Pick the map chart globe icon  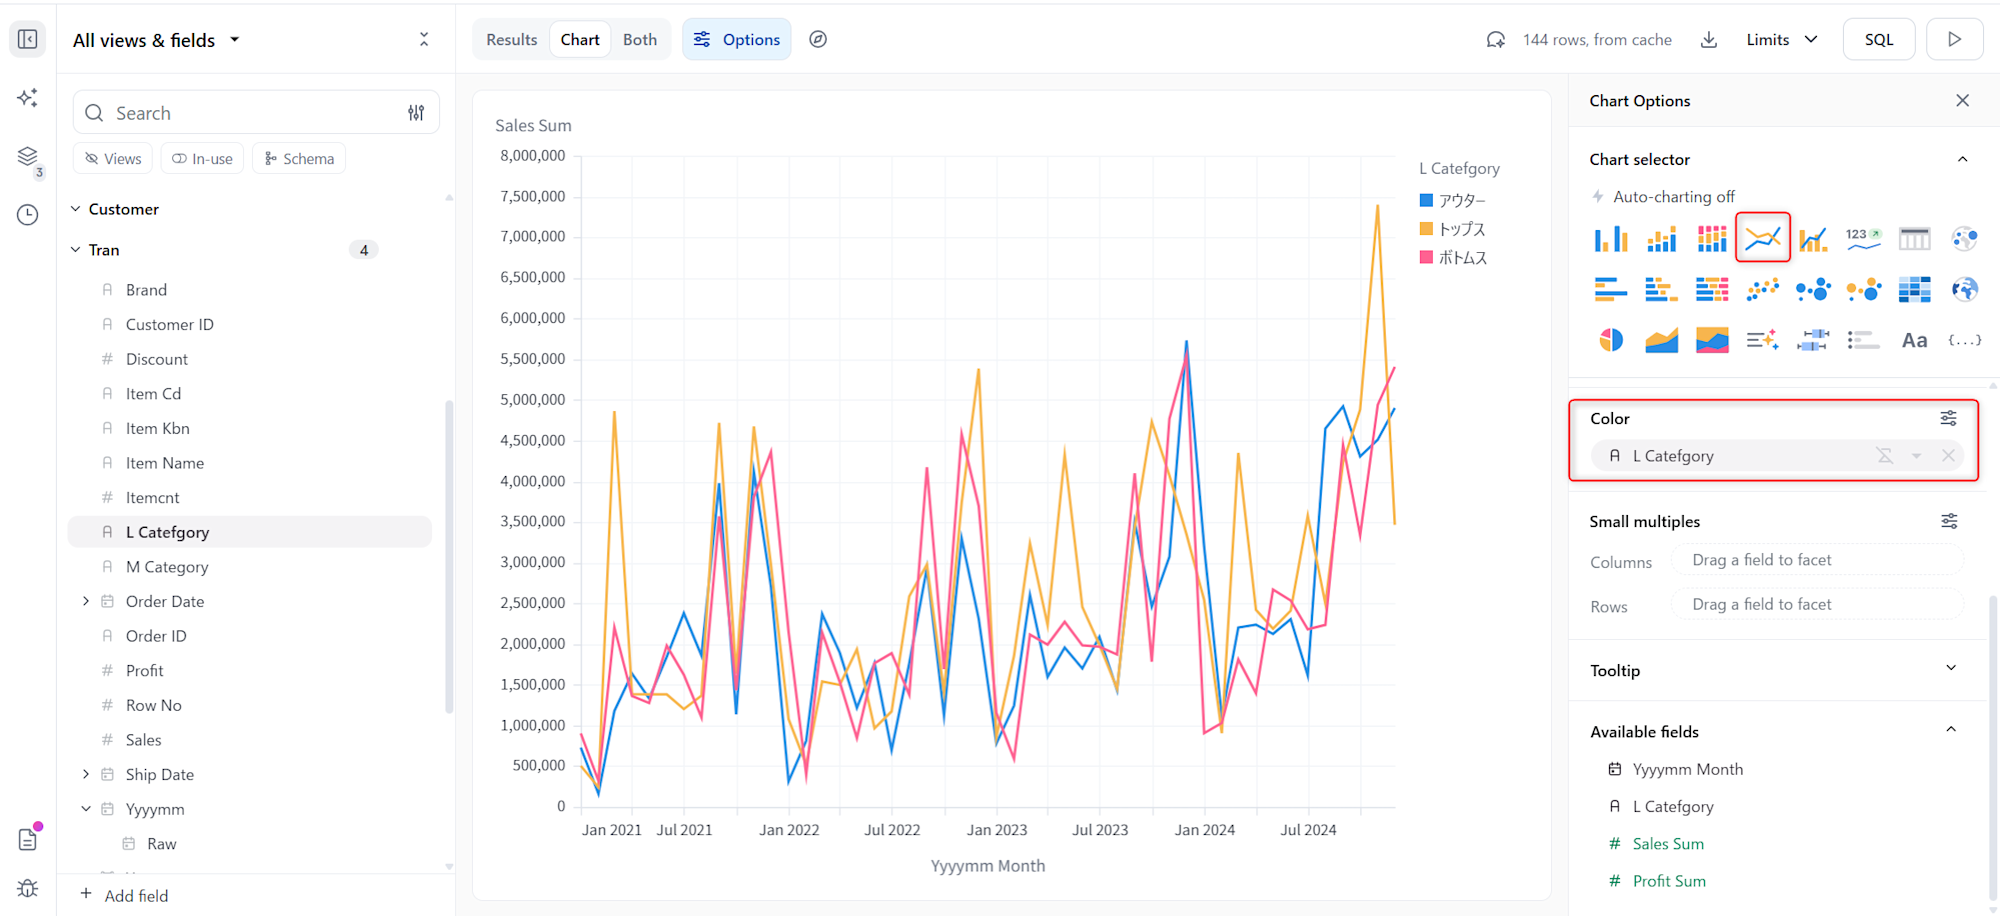pyautogui.click(x=1964, y=290)
